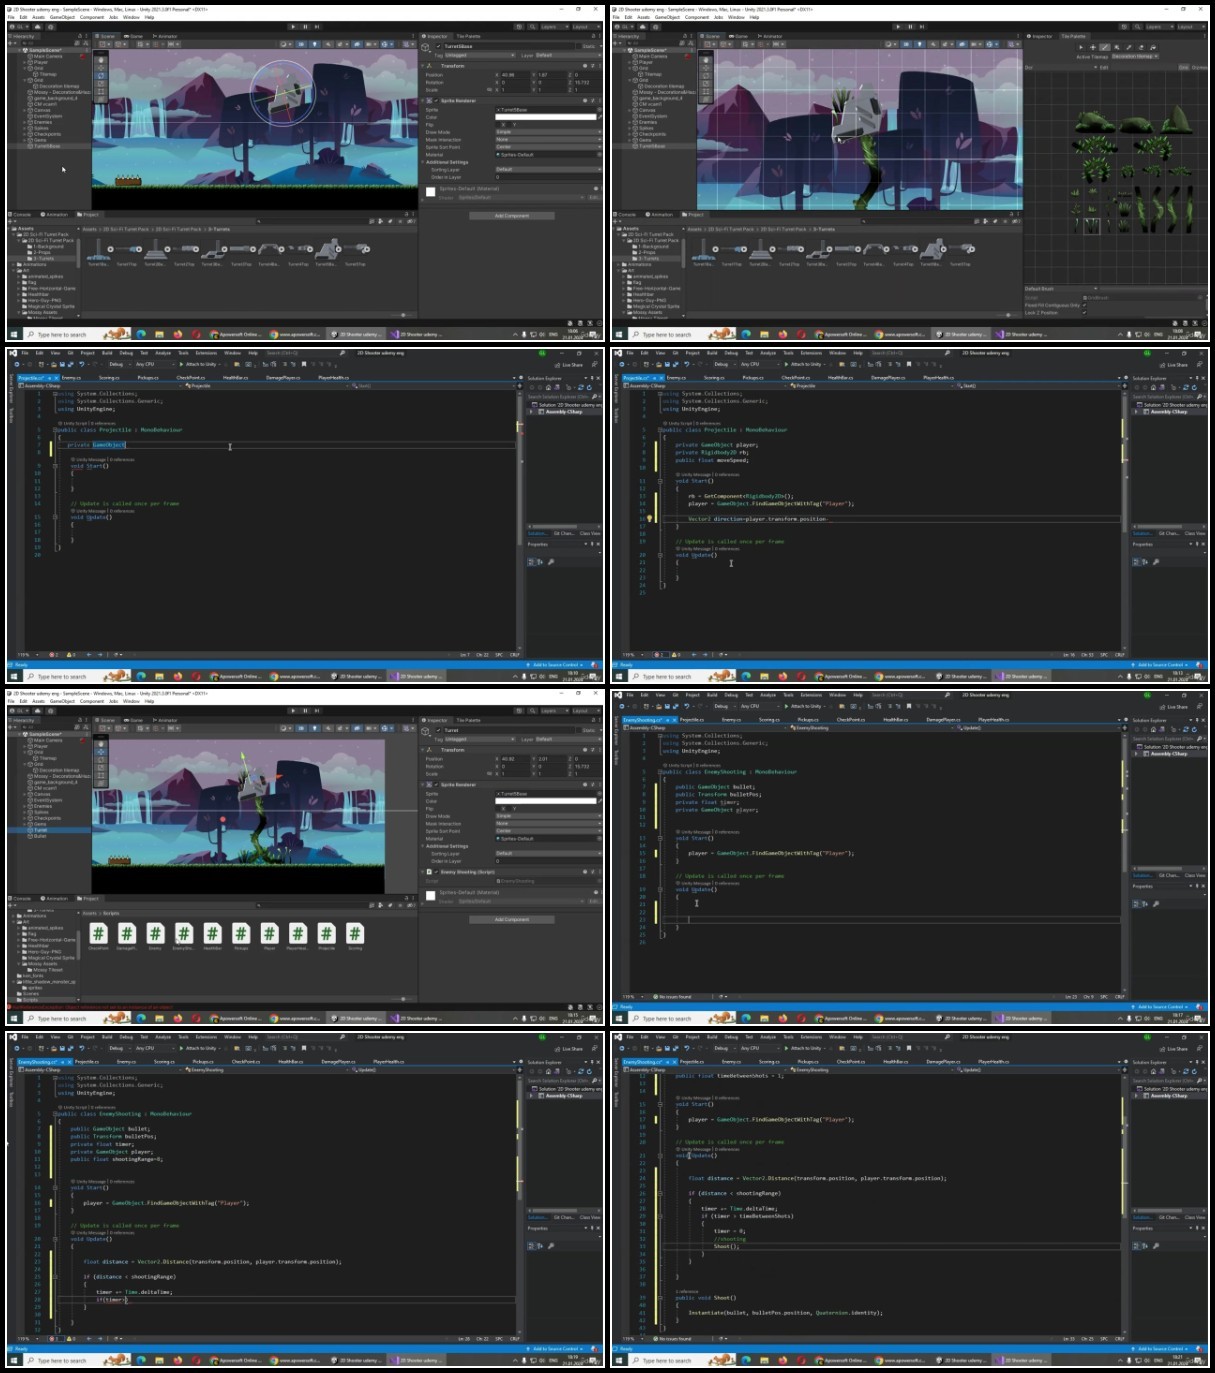Select the highlighted Paintbrush tool in Tile Palette
Screen dimensions: 1215x1373
[1104, 47]
